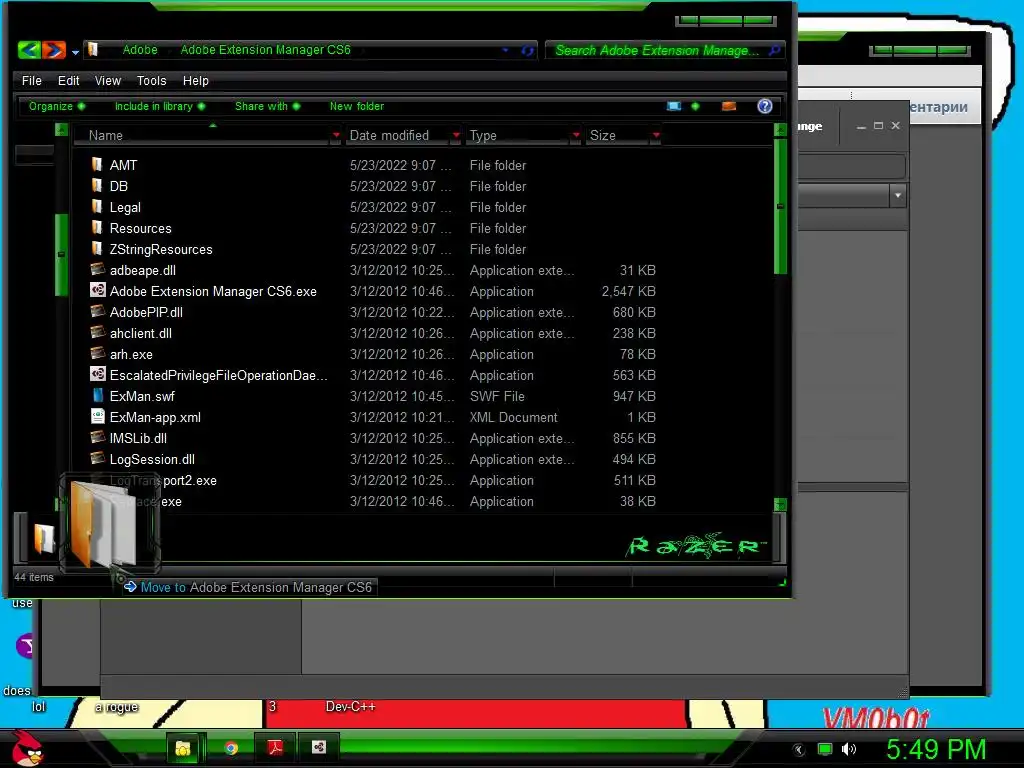Click the XML Document type cell

coord(513,417)
